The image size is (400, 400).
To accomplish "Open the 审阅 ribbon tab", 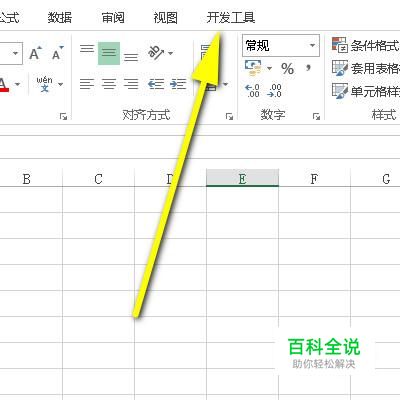I will coord(113,17).
